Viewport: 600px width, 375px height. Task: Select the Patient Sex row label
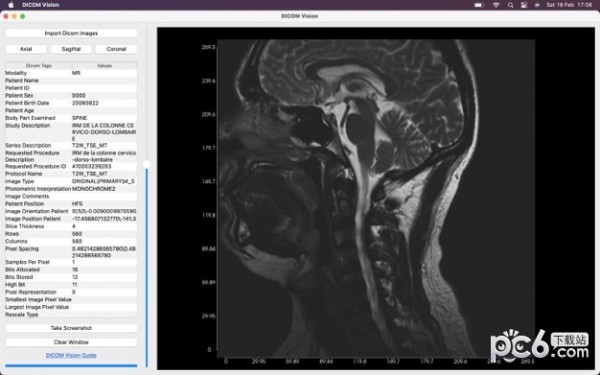pyautogui.click(x=20, y=96)
